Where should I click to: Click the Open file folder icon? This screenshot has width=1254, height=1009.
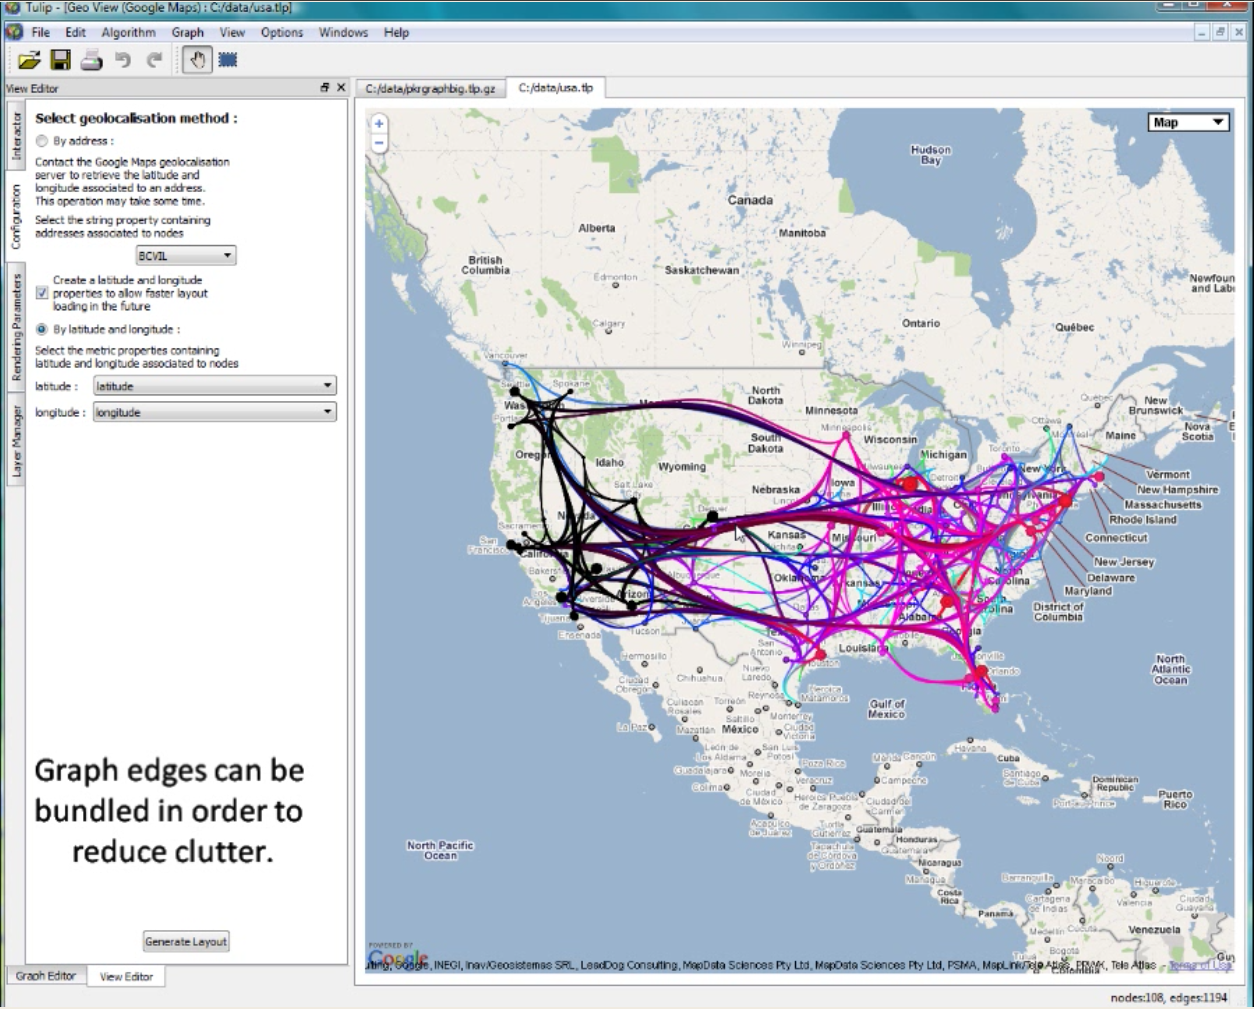coord(29,61)
